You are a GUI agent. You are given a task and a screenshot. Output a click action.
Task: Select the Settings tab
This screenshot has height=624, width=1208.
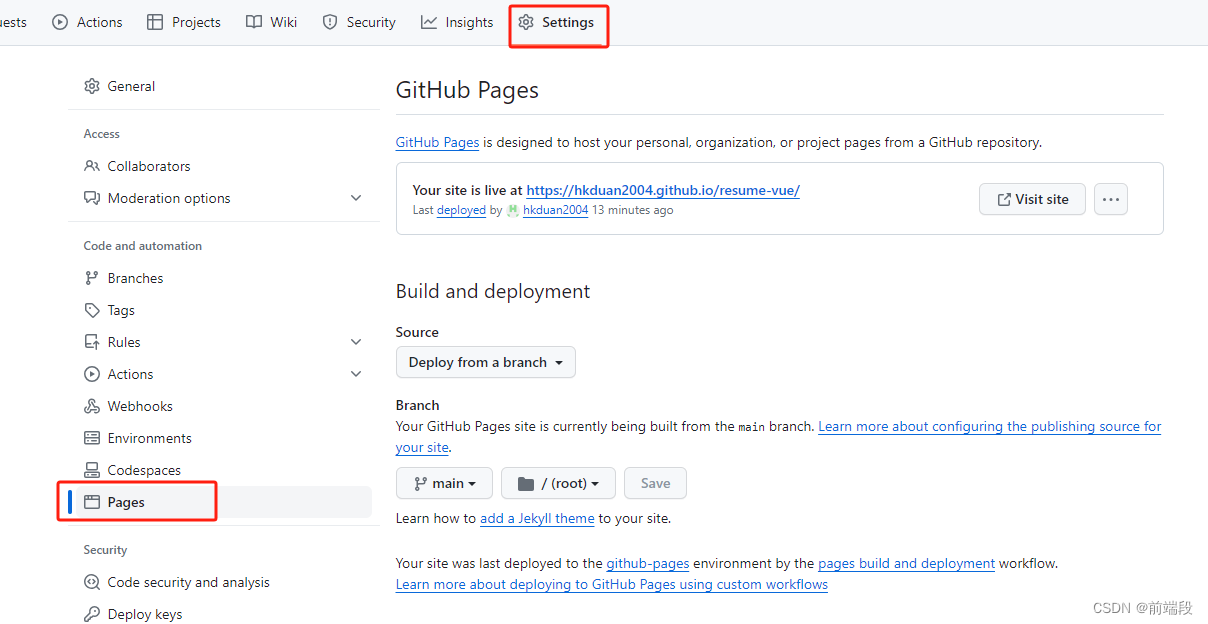pyautogui.click(x=556, y=22)
